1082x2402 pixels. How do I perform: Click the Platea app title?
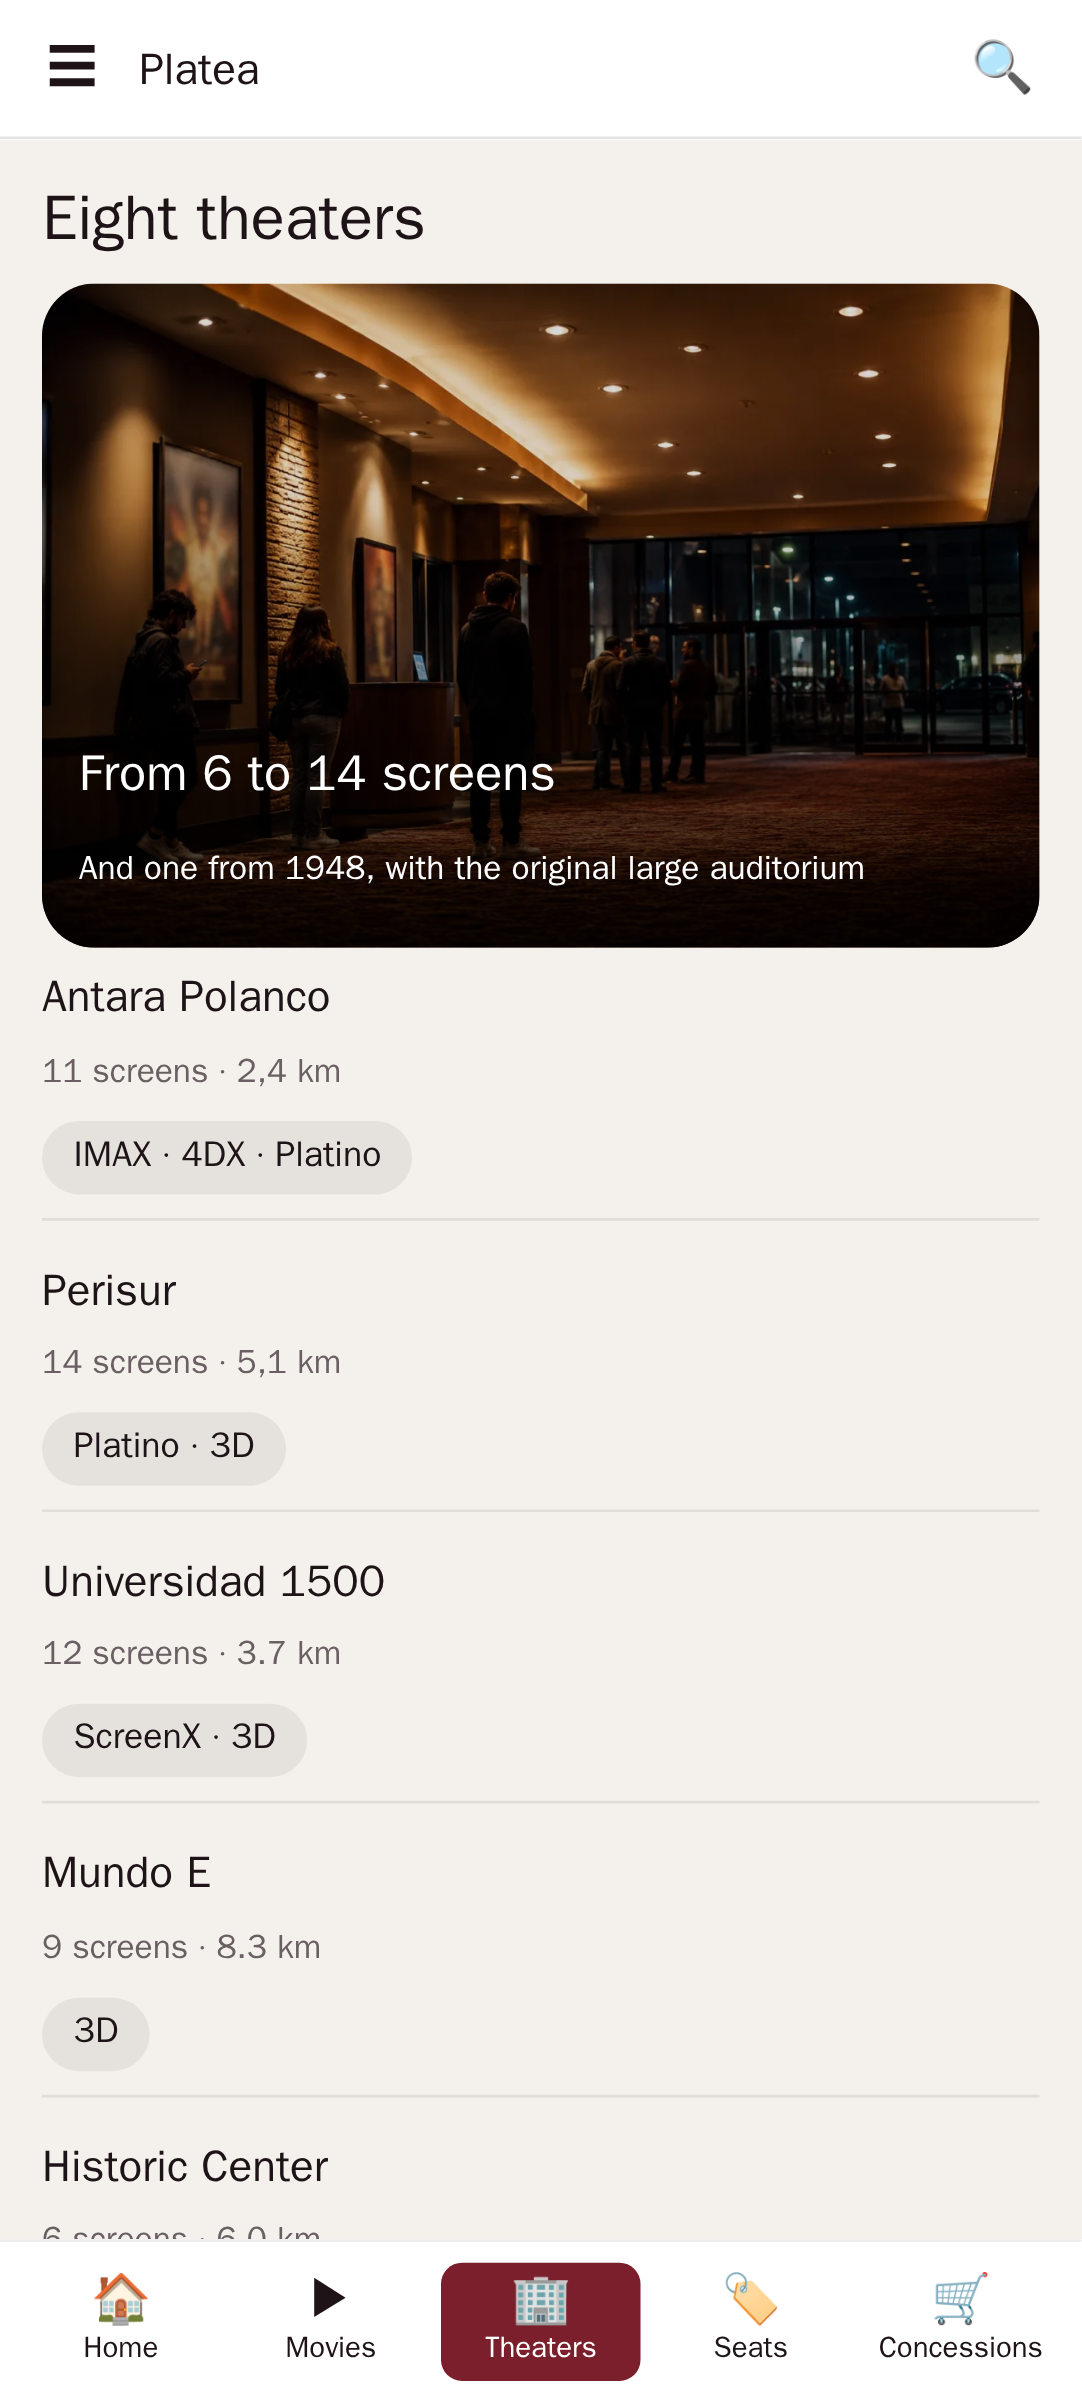click(x=199, y=70)
